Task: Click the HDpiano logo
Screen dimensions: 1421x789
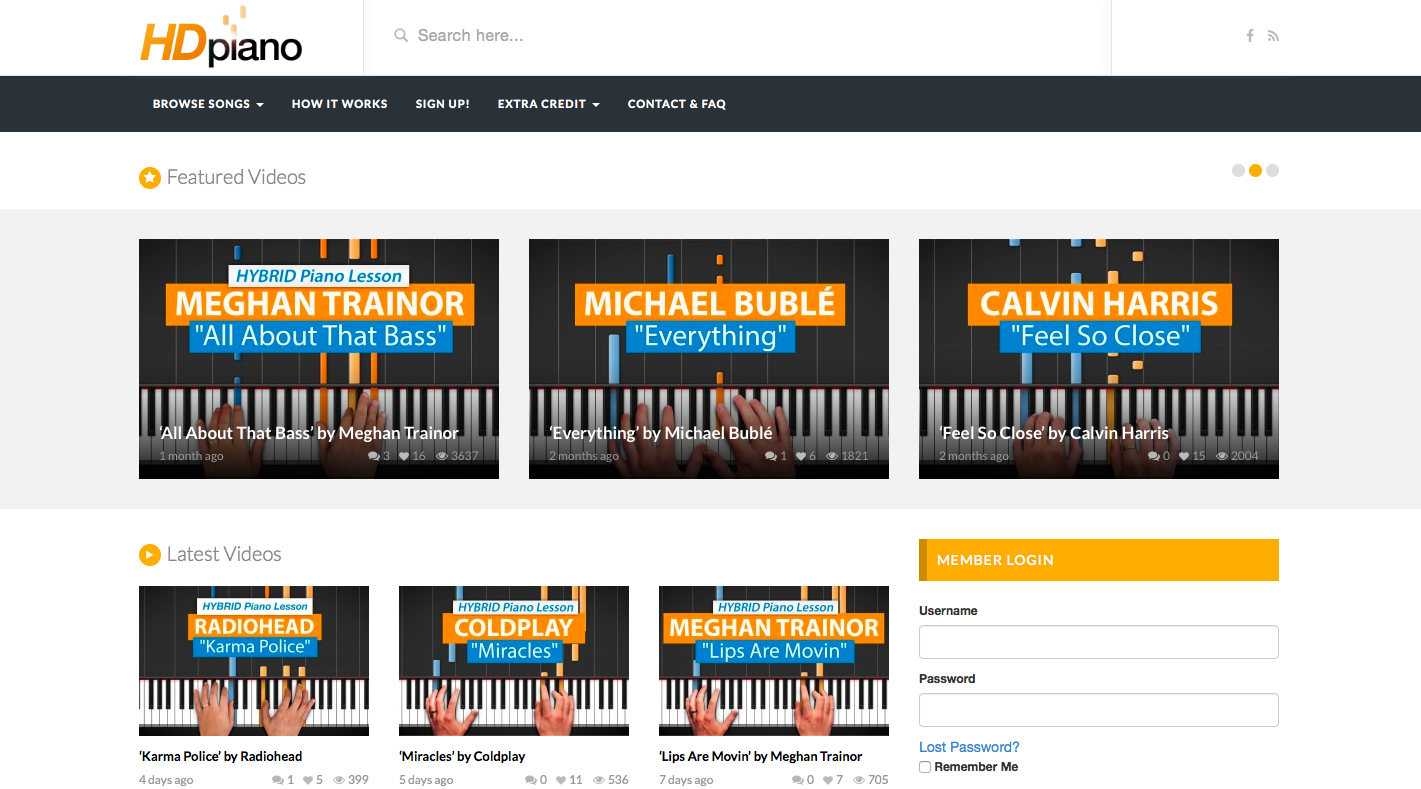Action: (x=221, y=37)
